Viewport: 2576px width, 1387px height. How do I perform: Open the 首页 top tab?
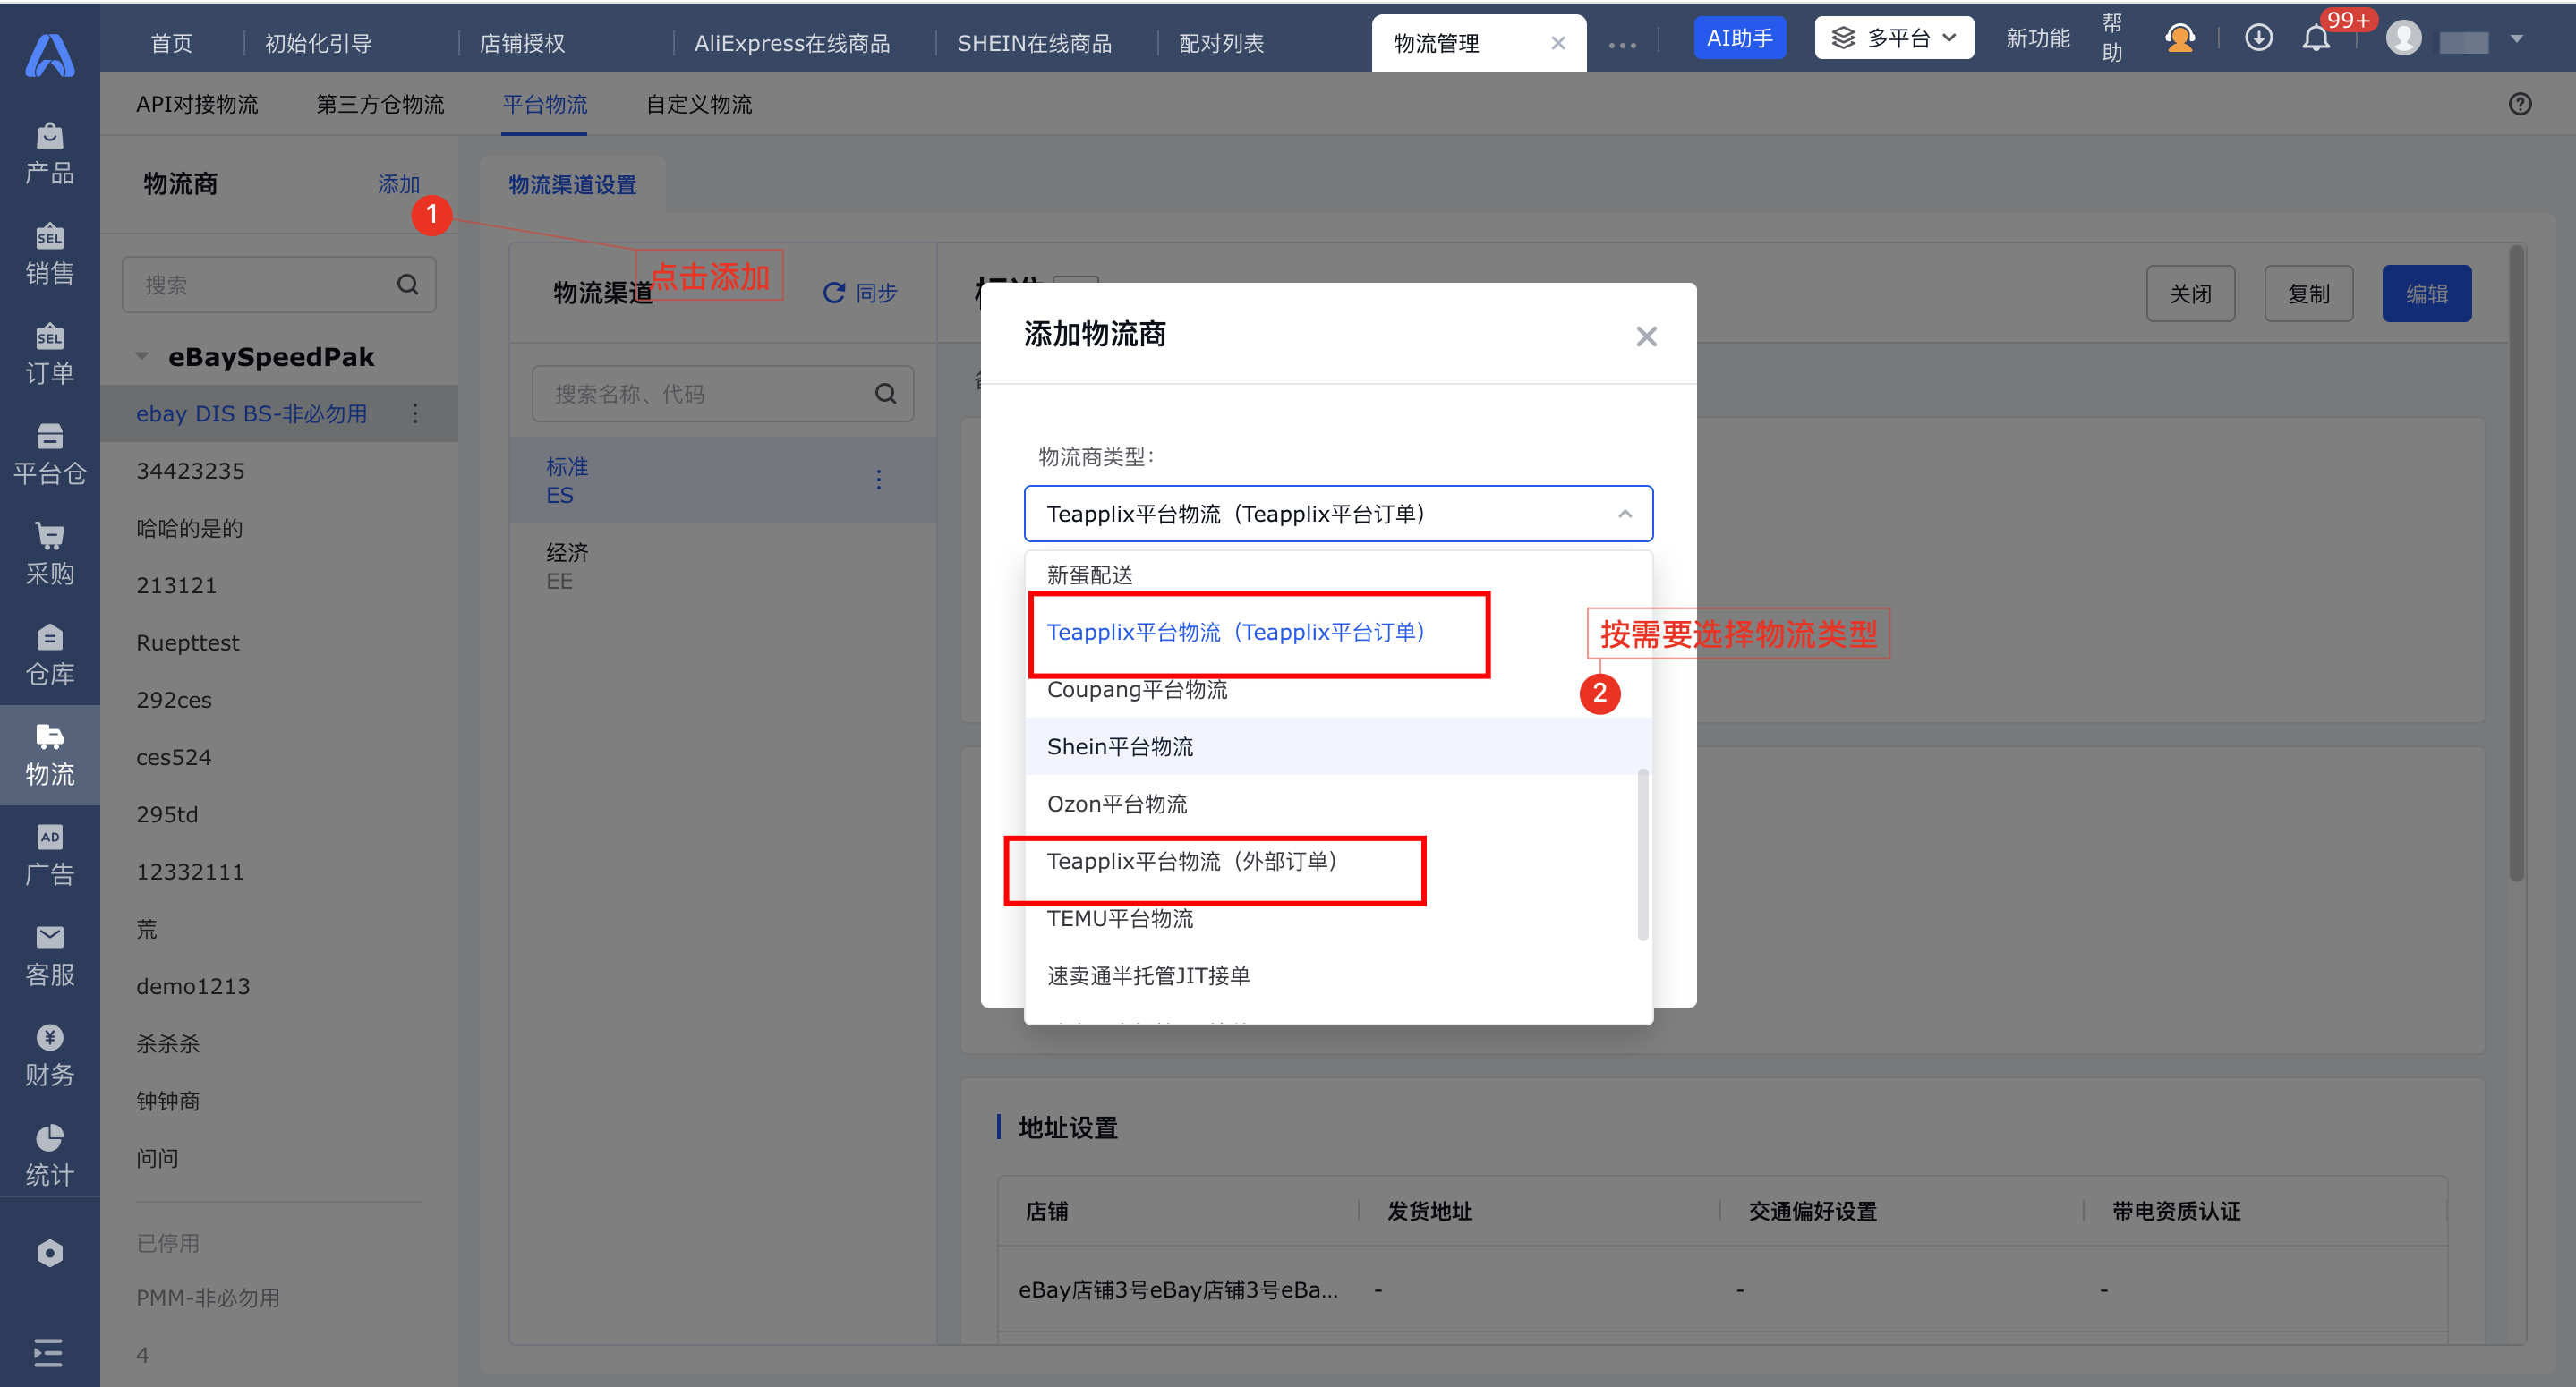click(x=171, y=43)
